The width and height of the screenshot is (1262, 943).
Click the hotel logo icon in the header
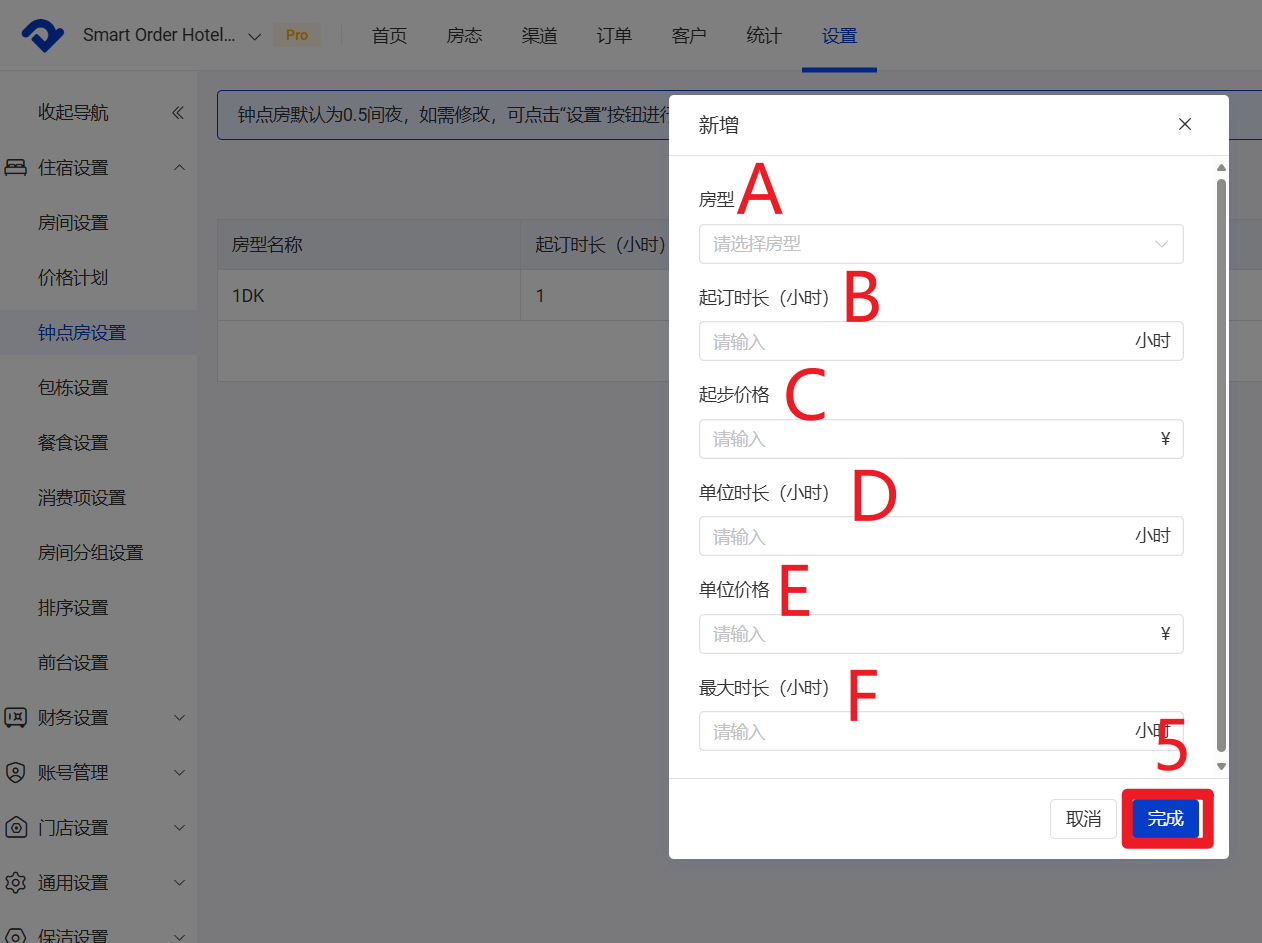tap(42, 36)
